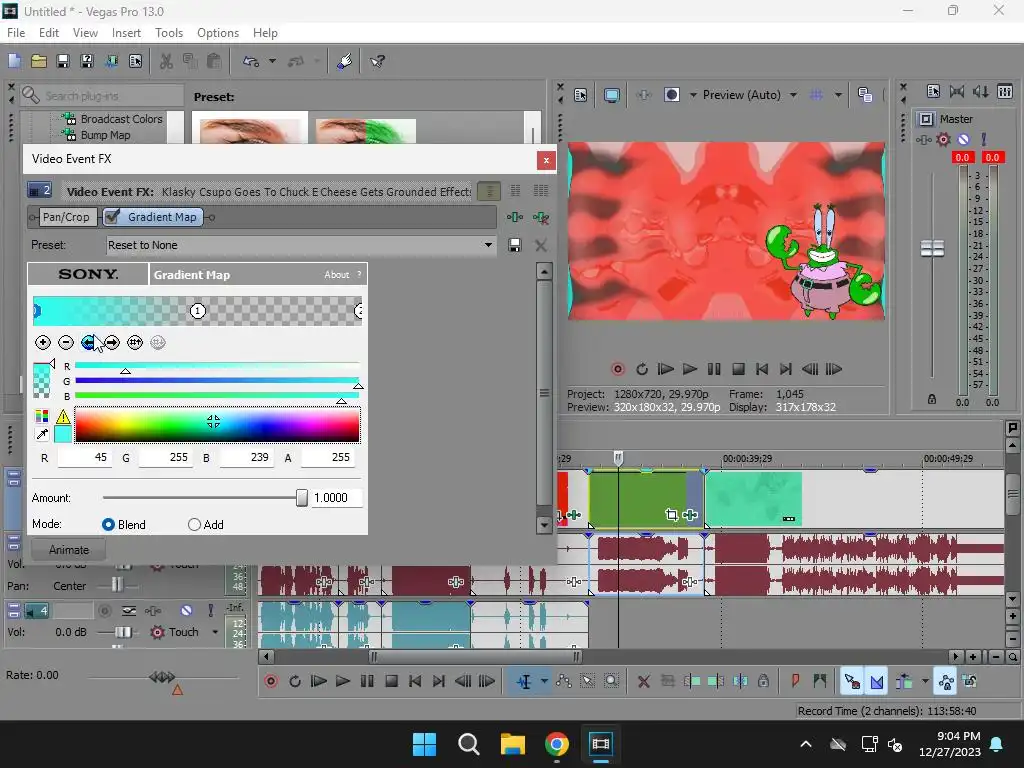This screenshot has width=1024, height=768.
Task: Mute audio track 4
Action: click(186, 611)
